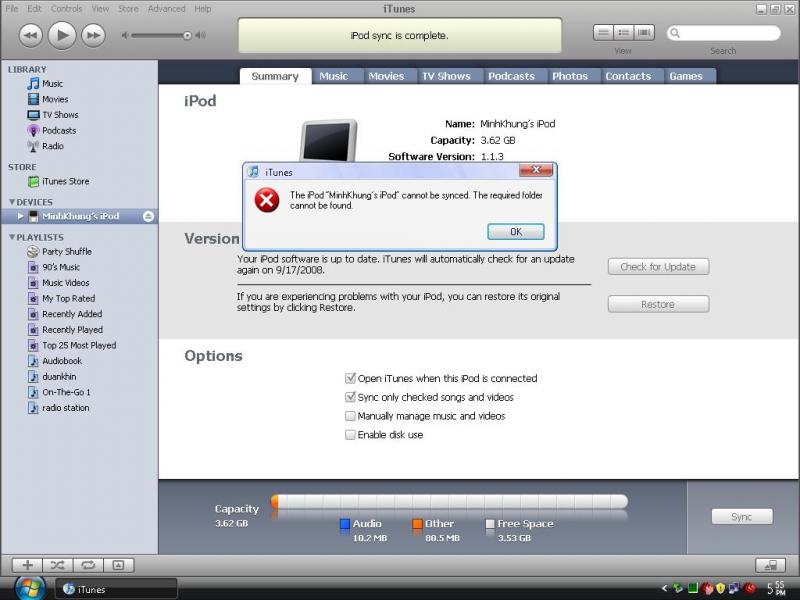Create a new playlist with plus button
This screenshot has width=800, height=600.
click(x=27, y=565)
